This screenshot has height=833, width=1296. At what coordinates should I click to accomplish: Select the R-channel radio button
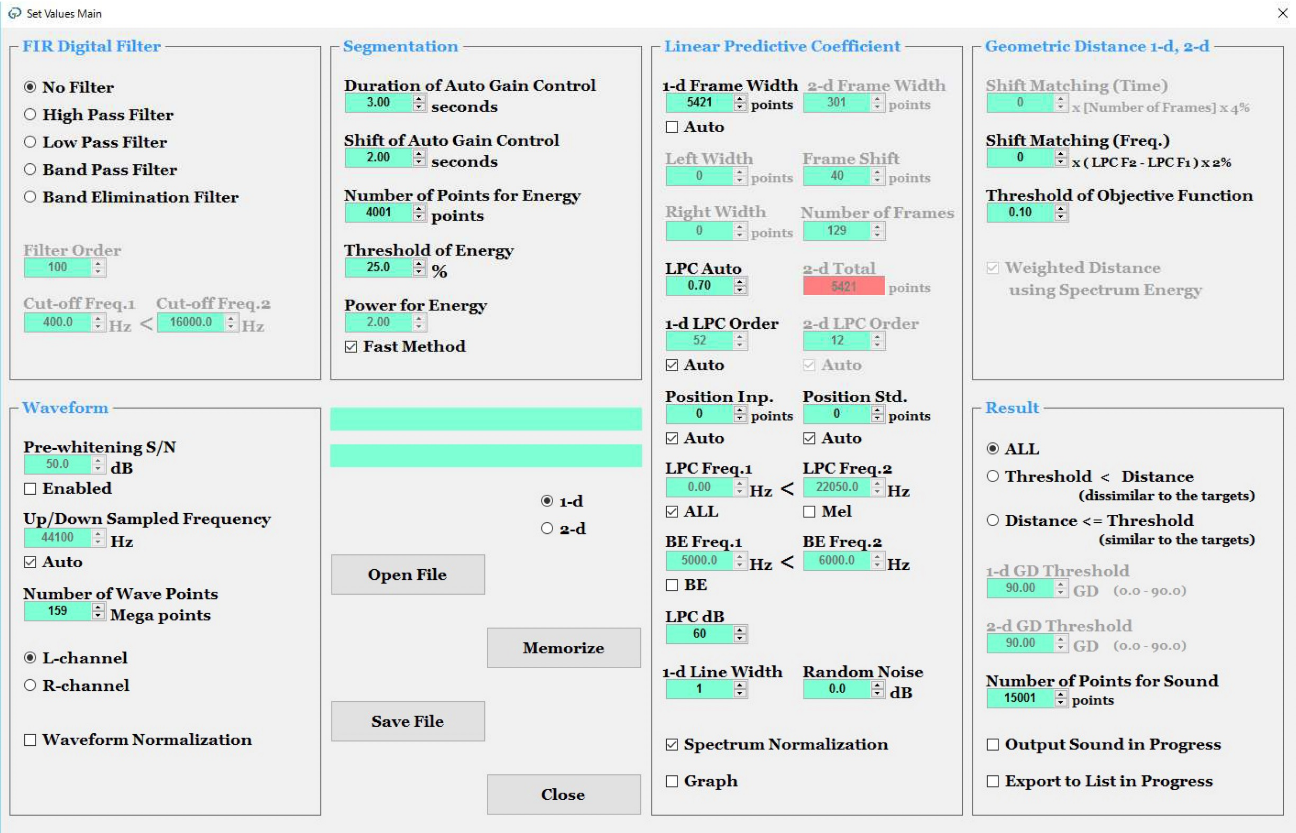click(x=30, y=686)
